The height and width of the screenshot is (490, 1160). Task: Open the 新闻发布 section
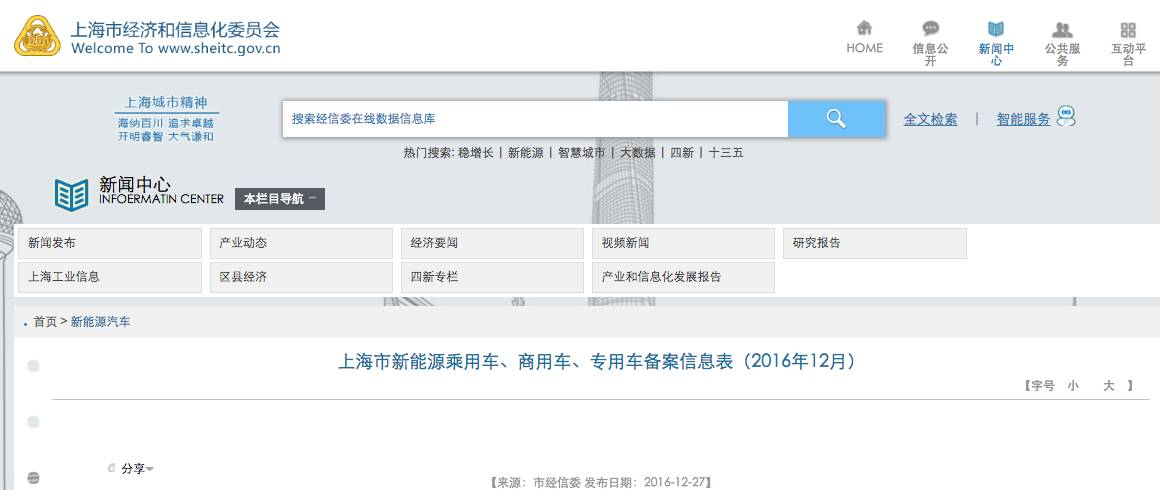109,243
